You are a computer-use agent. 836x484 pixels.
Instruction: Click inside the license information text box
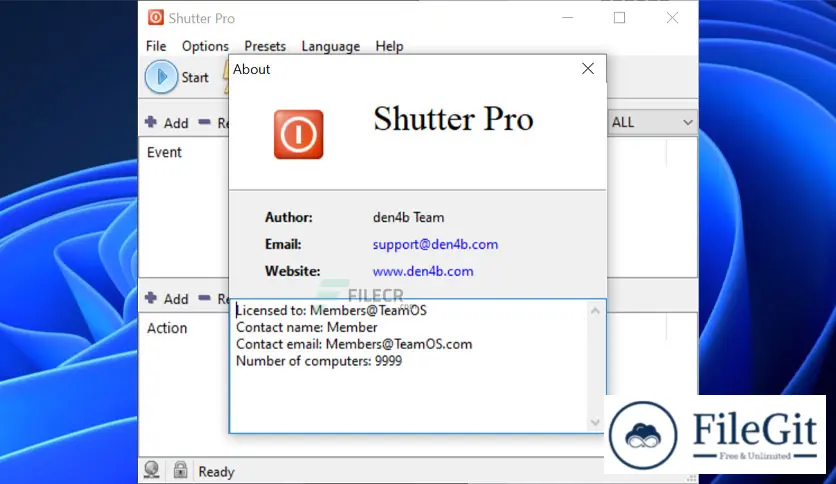[x=417, y=366]
